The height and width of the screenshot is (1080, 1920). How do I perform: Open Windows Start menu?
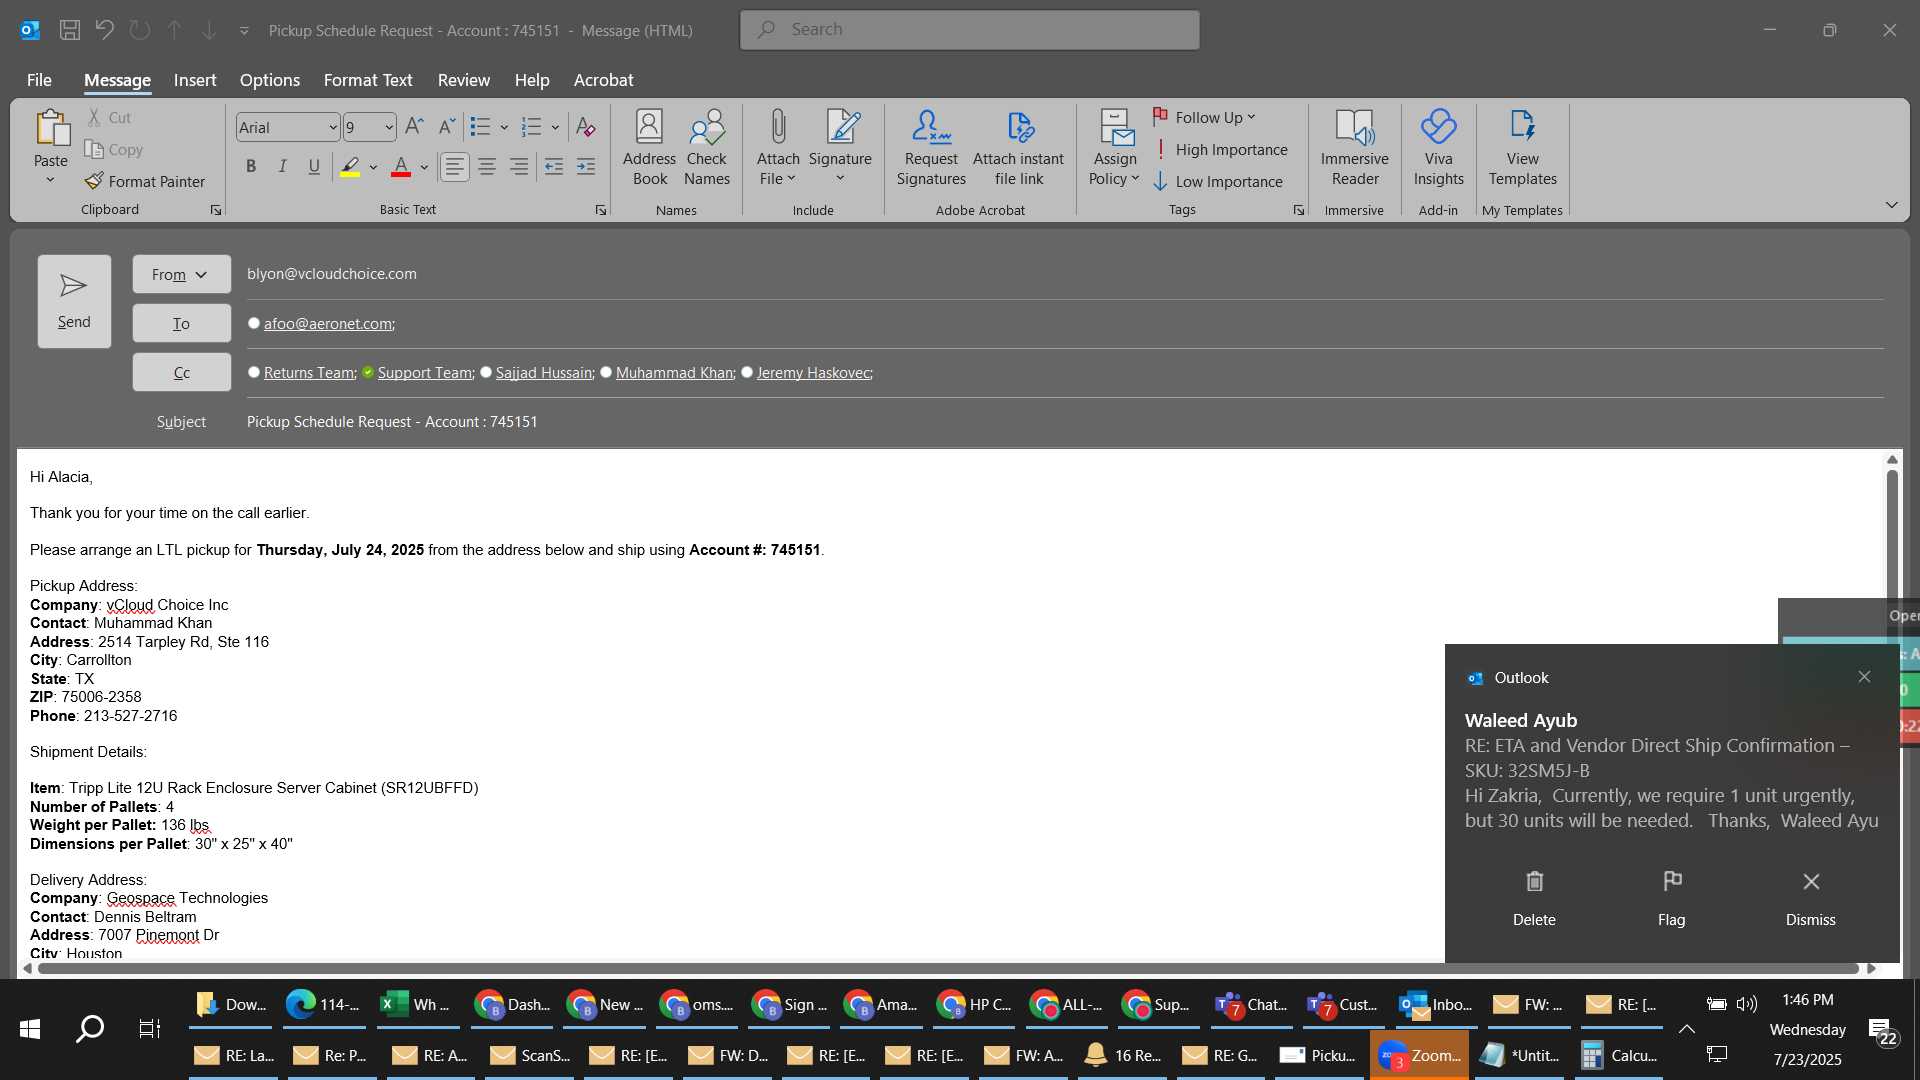tap(30, 1029)
